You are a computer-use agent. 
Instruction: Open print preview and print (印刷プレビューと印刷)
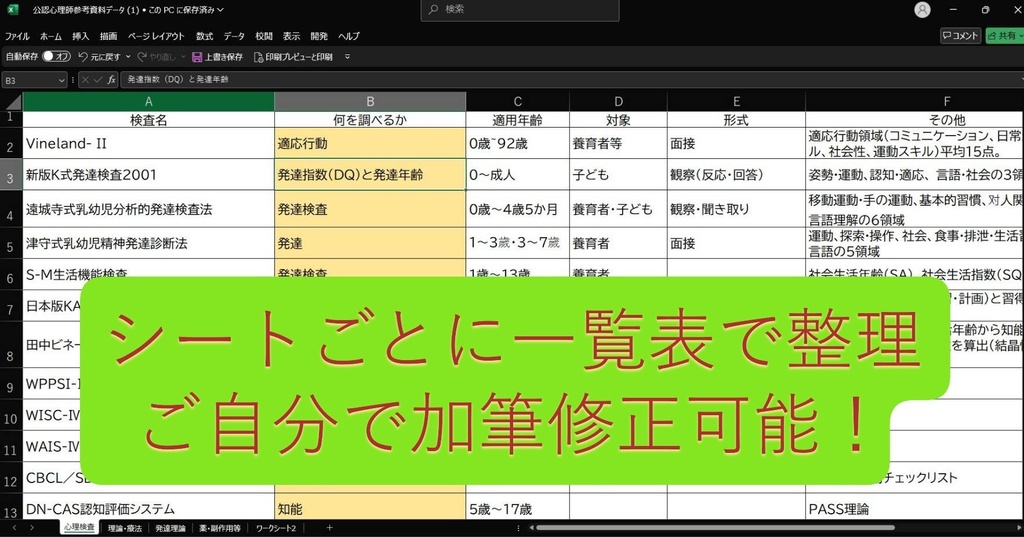click(x=293, y=57)
